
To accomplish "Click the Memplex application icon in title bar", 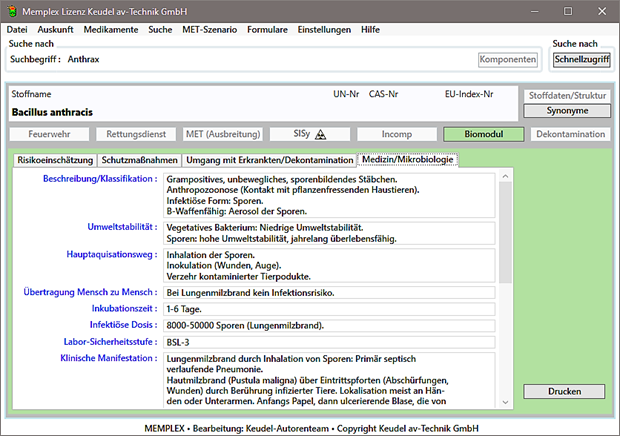I will click(x=12, y=11).
